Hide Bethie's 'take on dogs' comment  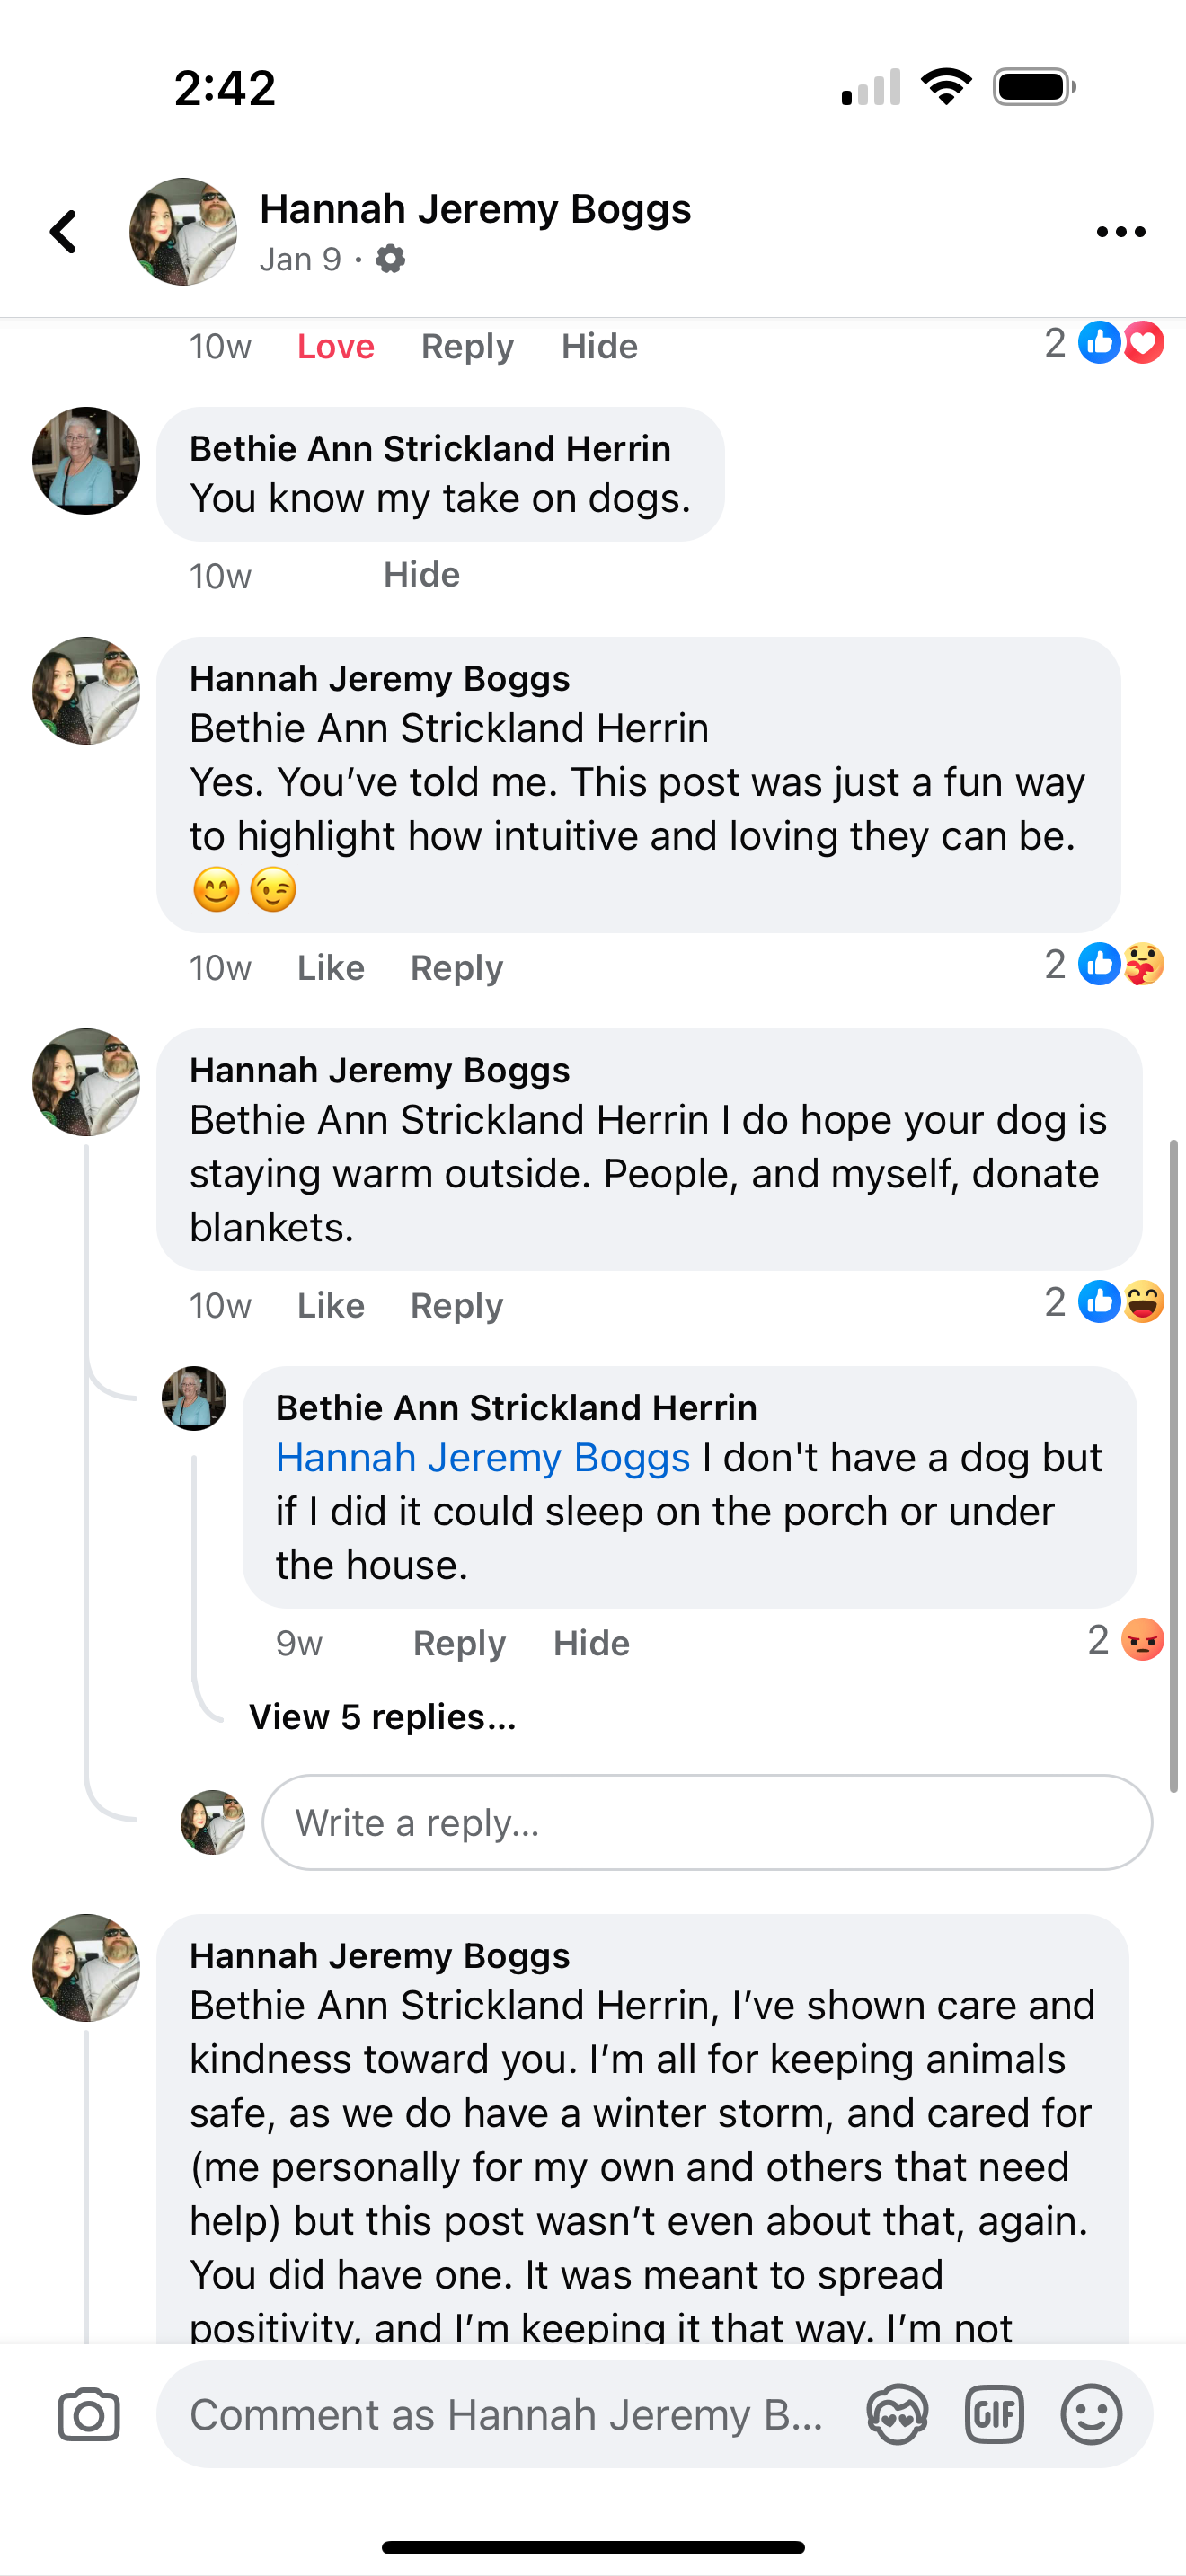(421, 575)
